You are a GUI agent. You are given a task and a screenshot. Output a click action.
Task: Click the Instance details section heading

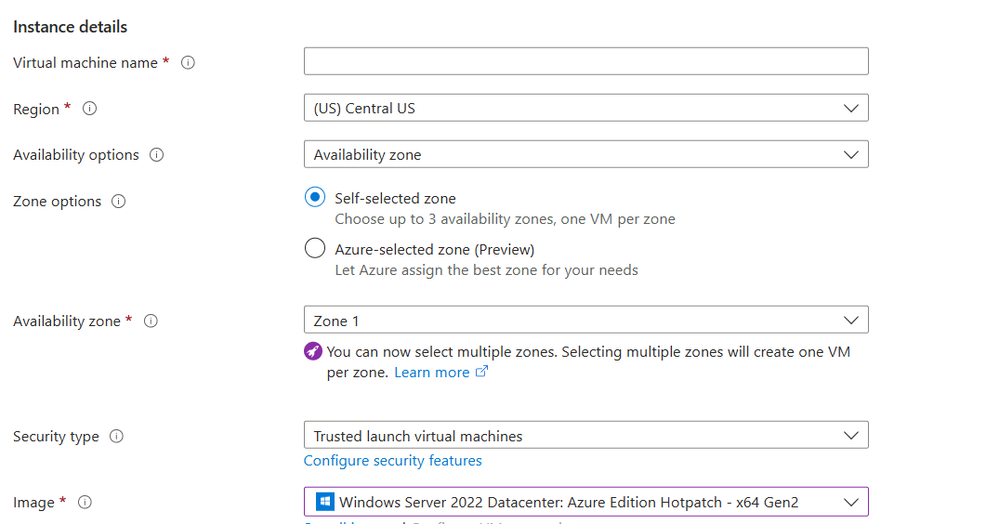(x=70, y=27)
